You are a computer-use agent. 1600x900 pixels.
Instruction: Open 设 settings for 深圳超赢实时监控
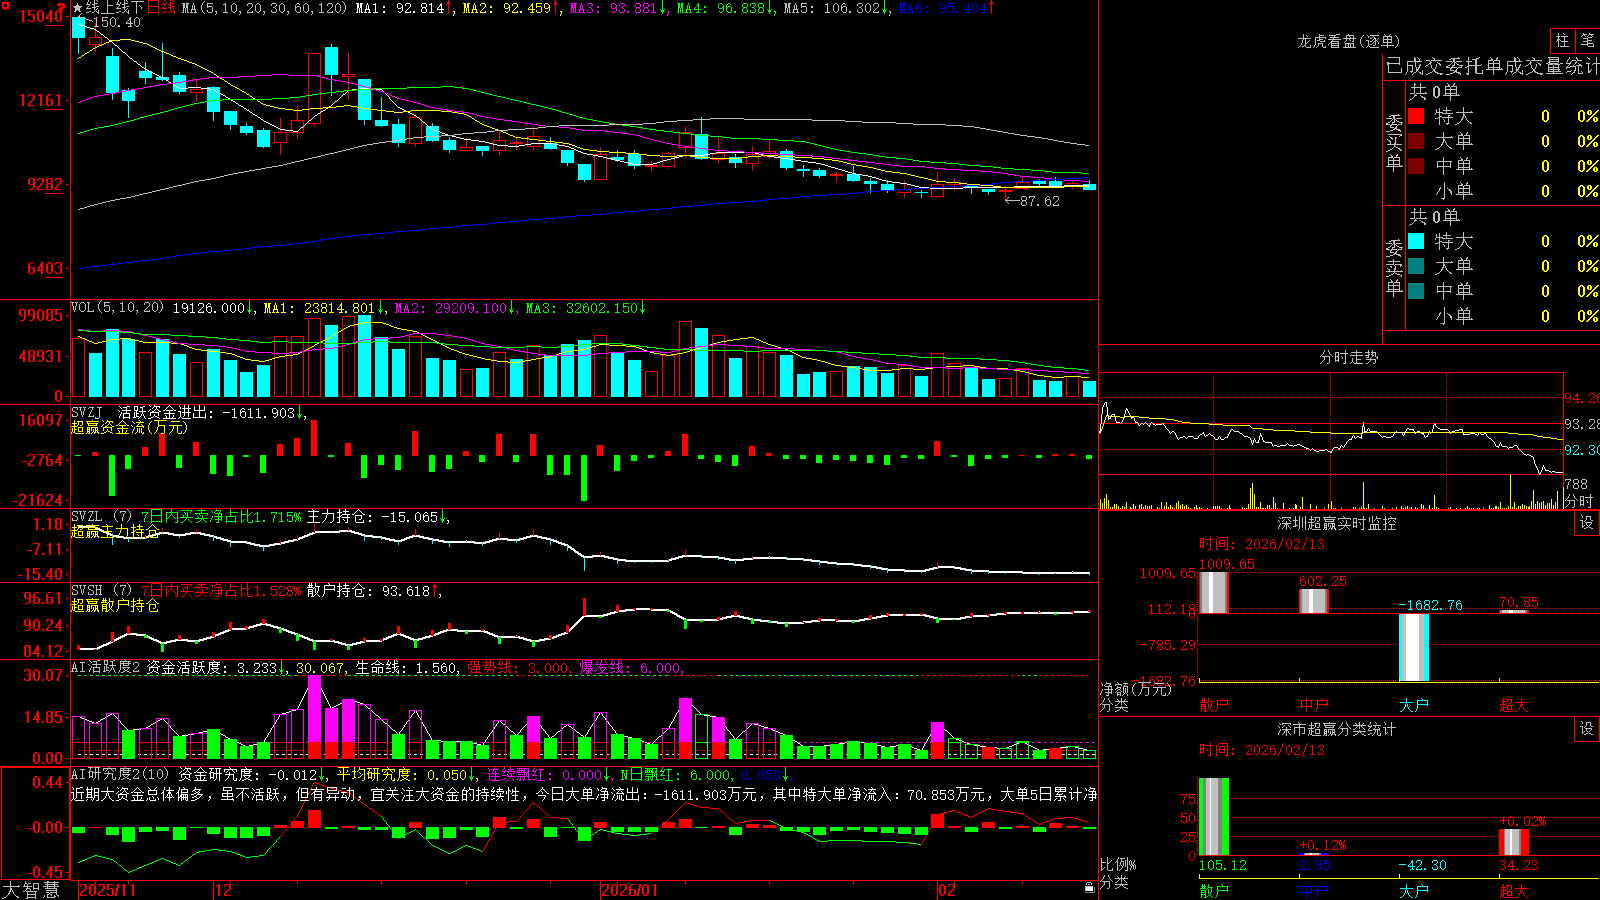click(x=1587, y=523)
